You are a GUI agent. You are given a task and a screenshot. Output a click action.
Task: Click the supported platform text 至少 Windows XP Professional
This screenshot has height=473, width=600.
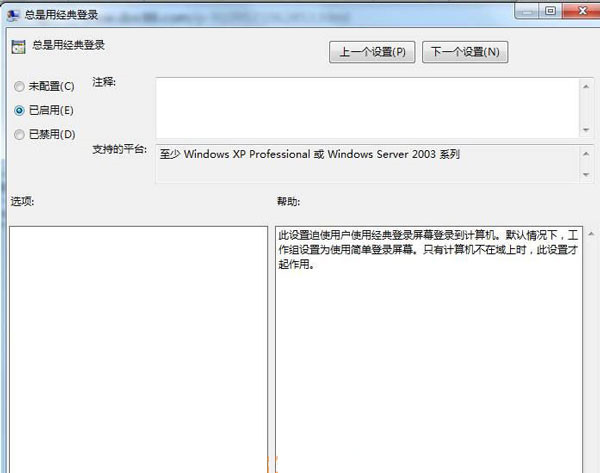coord(310,154)
